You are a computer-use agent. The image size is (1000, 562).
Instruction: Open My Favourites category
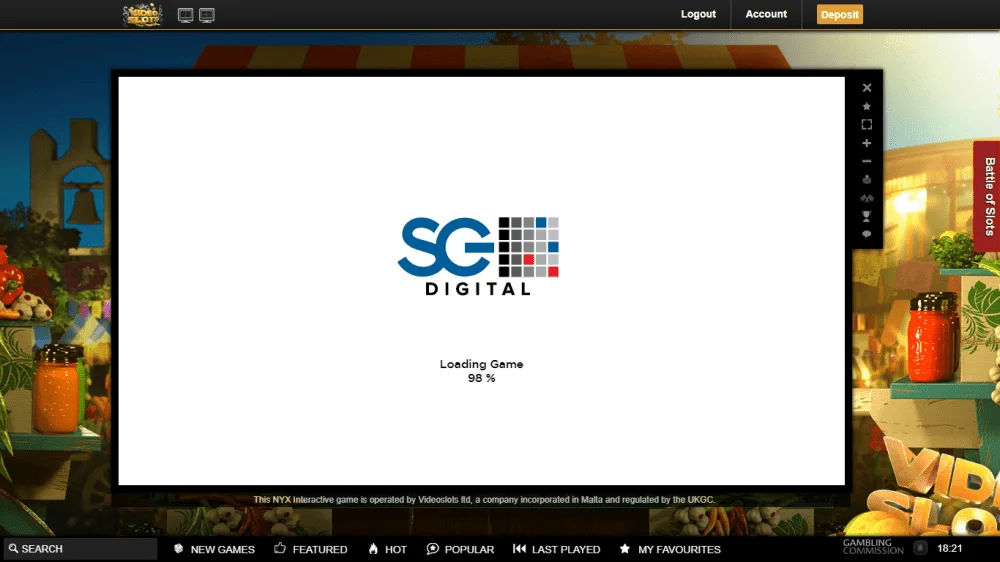point(670,549)
